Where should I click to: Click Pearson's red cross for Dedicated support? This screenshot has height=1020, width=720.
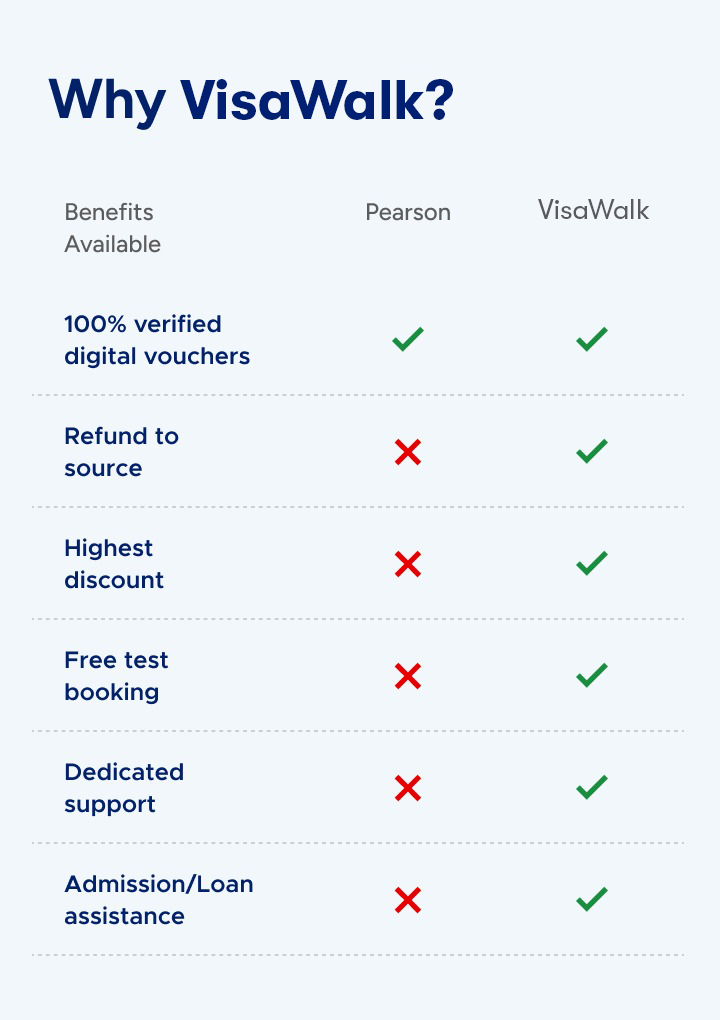(407, 789)
